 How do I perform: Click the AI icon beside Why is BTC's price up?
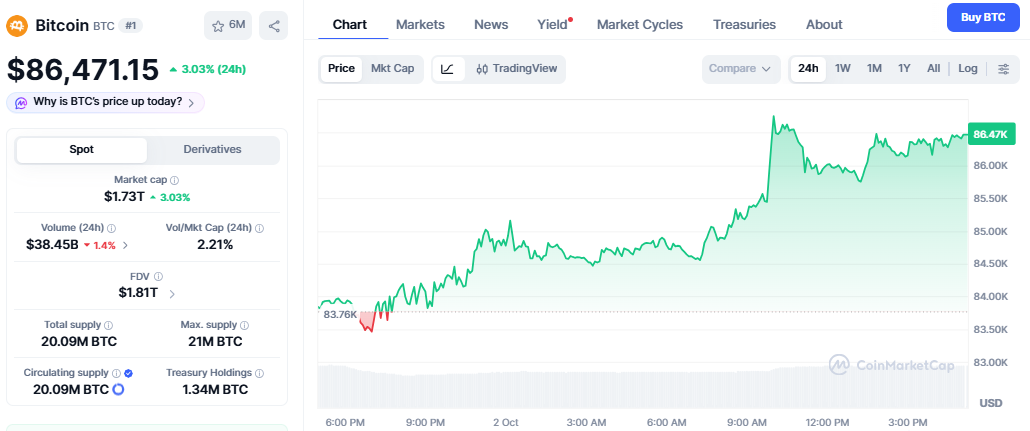(21, 102)
